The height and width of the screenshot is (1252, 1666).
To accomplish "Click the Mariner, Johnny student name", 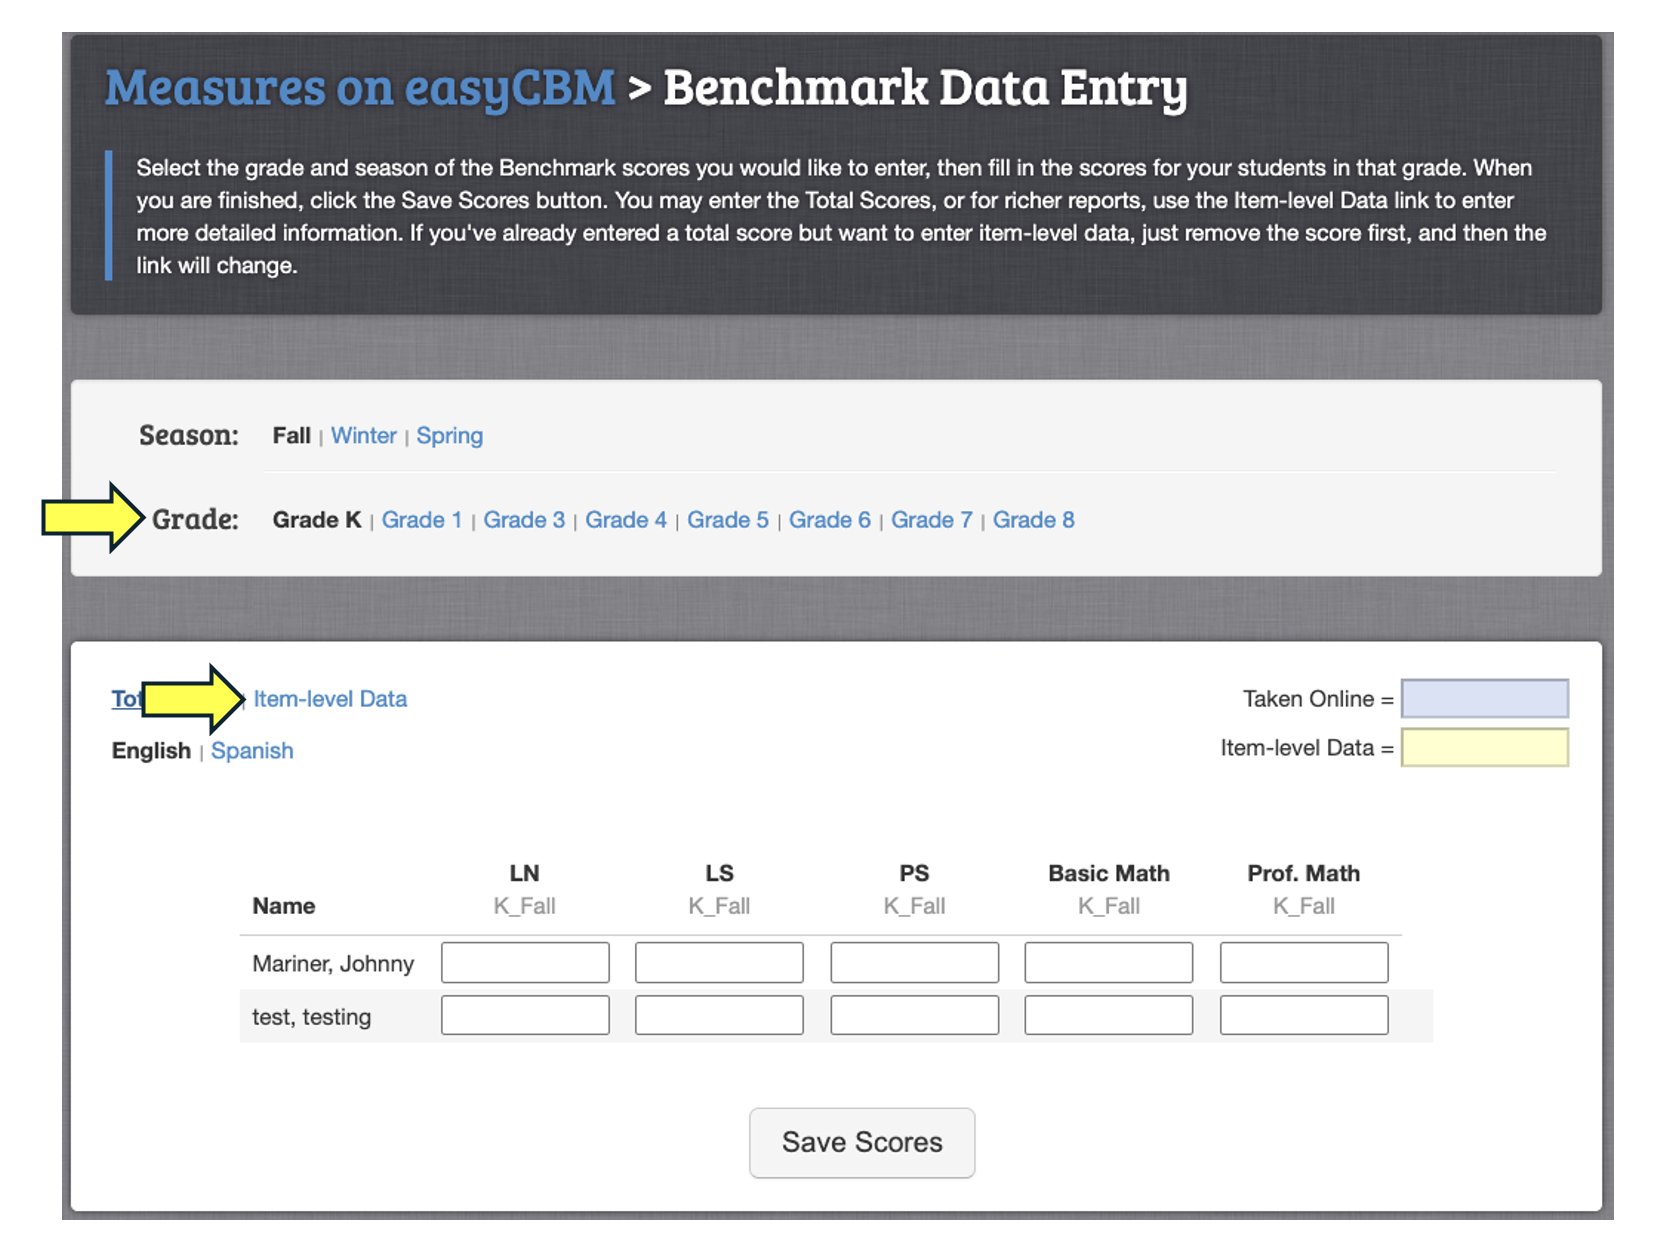I will [333, 964].
